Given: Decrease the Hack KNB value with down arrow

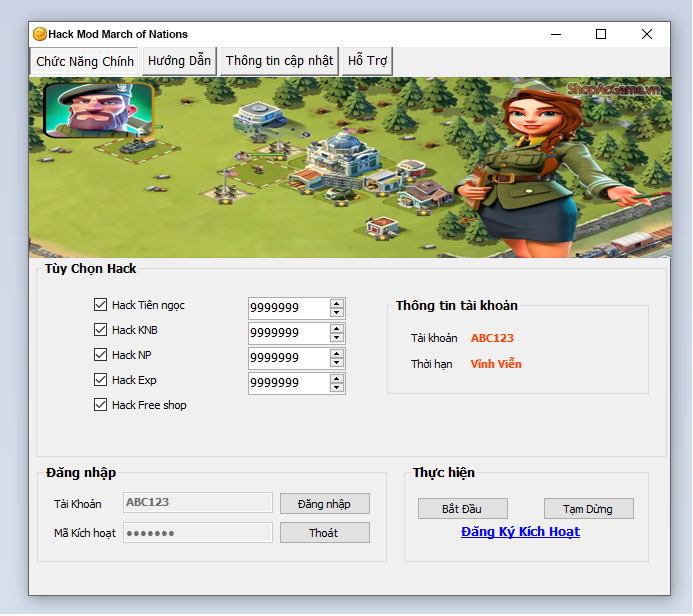Looking at the screenshot, I should pyautogui.click(x=337, y=338).
